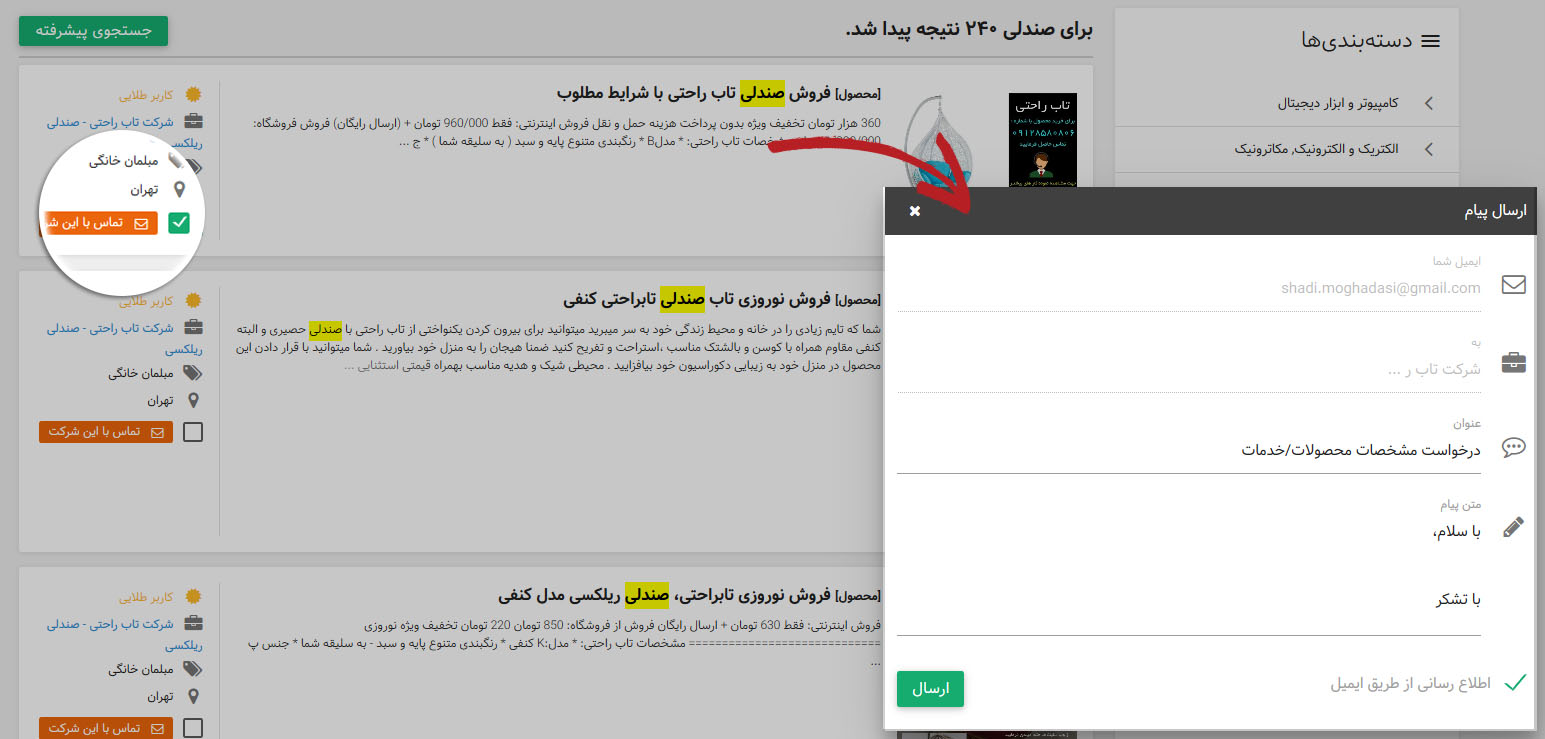Image resolution: width=1545 pixels, height=739 pixels.
Task: Click the hamburger icon next to دسته‌بندی‌ها
Action: click(1431, 41)
